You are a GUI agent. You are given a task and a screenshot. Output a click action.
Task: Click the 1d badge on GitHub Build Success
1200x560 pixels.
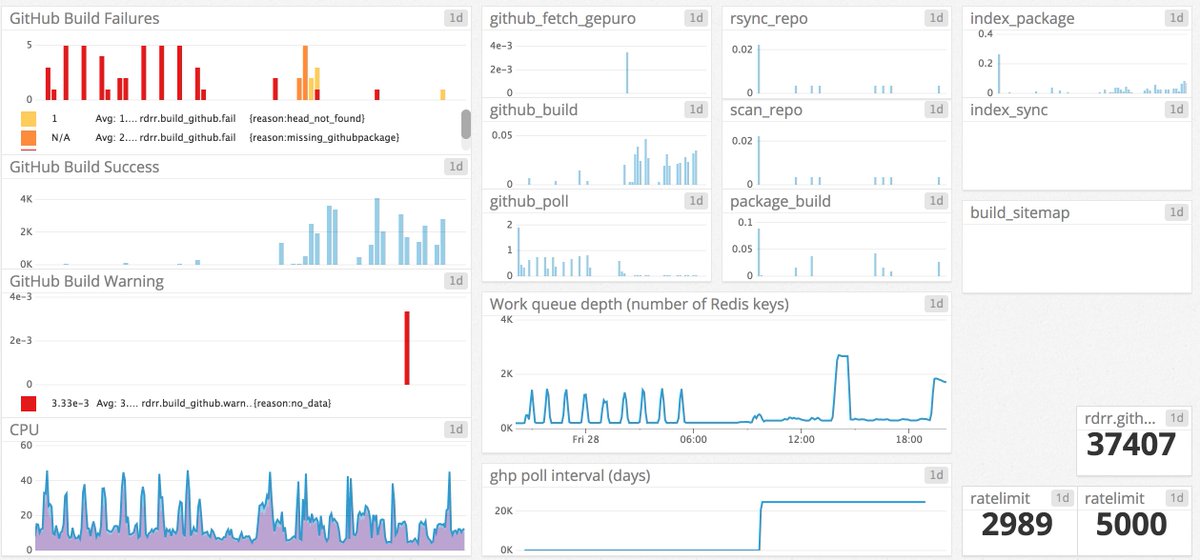click(x=456, y=167)
